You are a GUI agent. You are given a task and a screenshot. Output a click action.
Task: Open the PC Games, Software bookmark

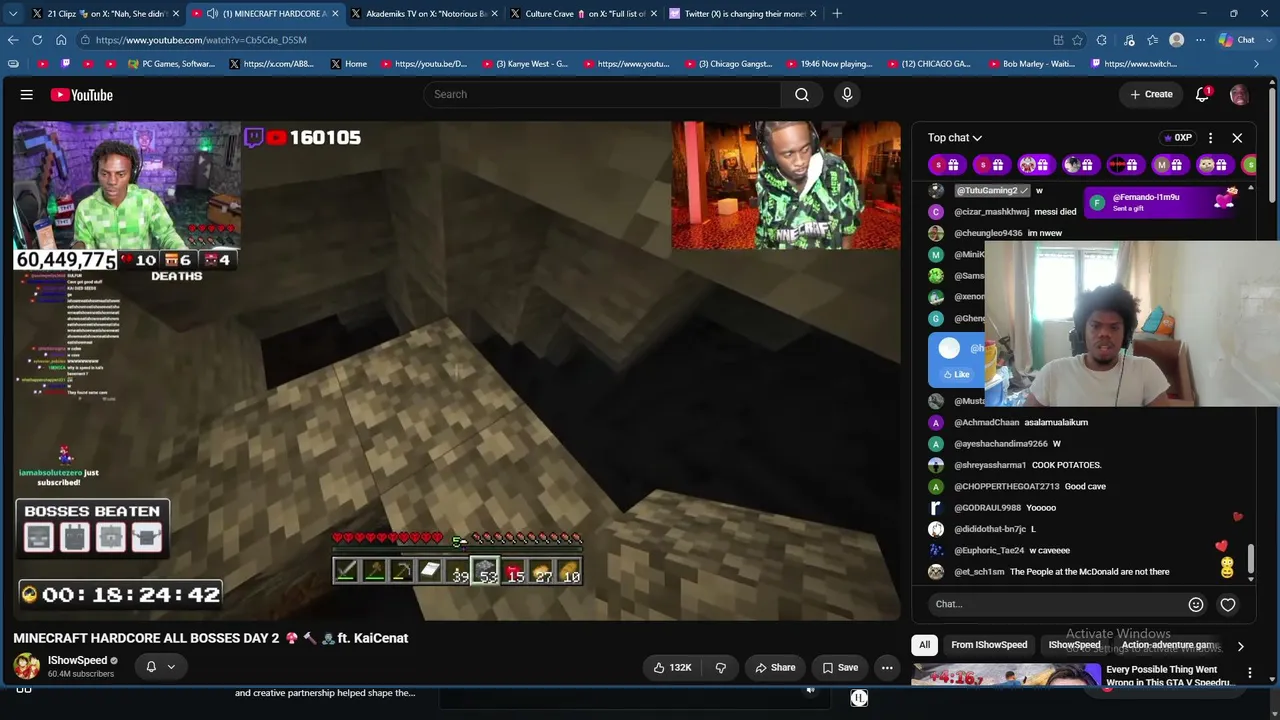coord(171,64)
